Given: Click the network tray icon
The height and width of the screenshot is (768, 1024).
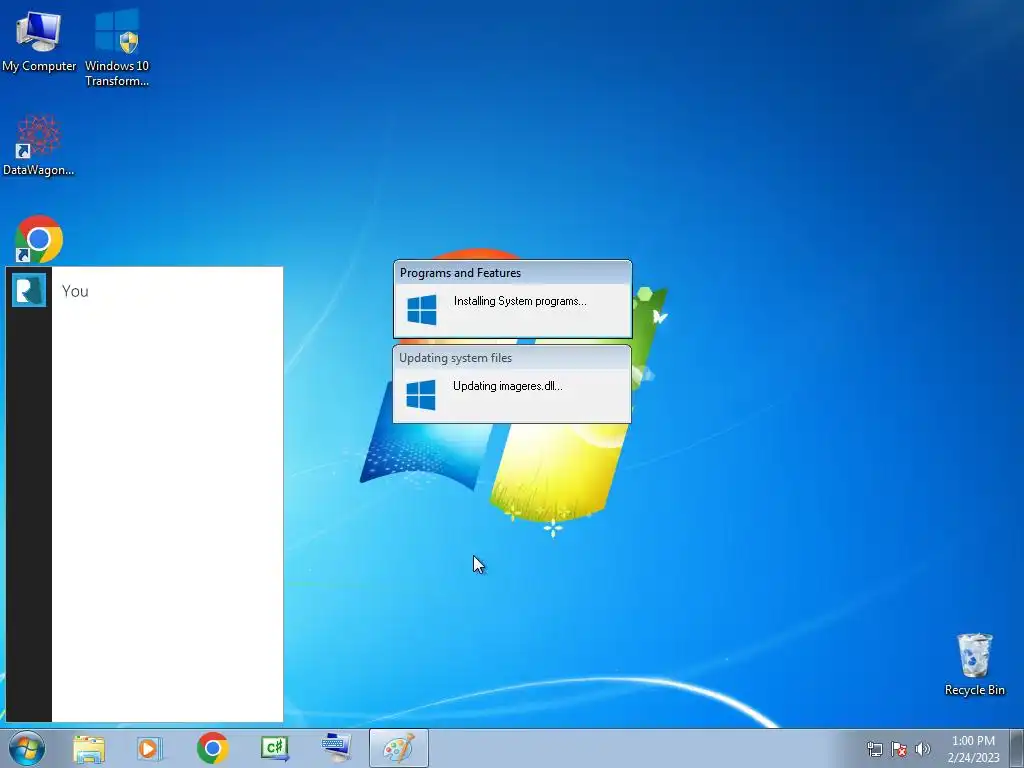Looking at the screenshot, I should [874, 749].
